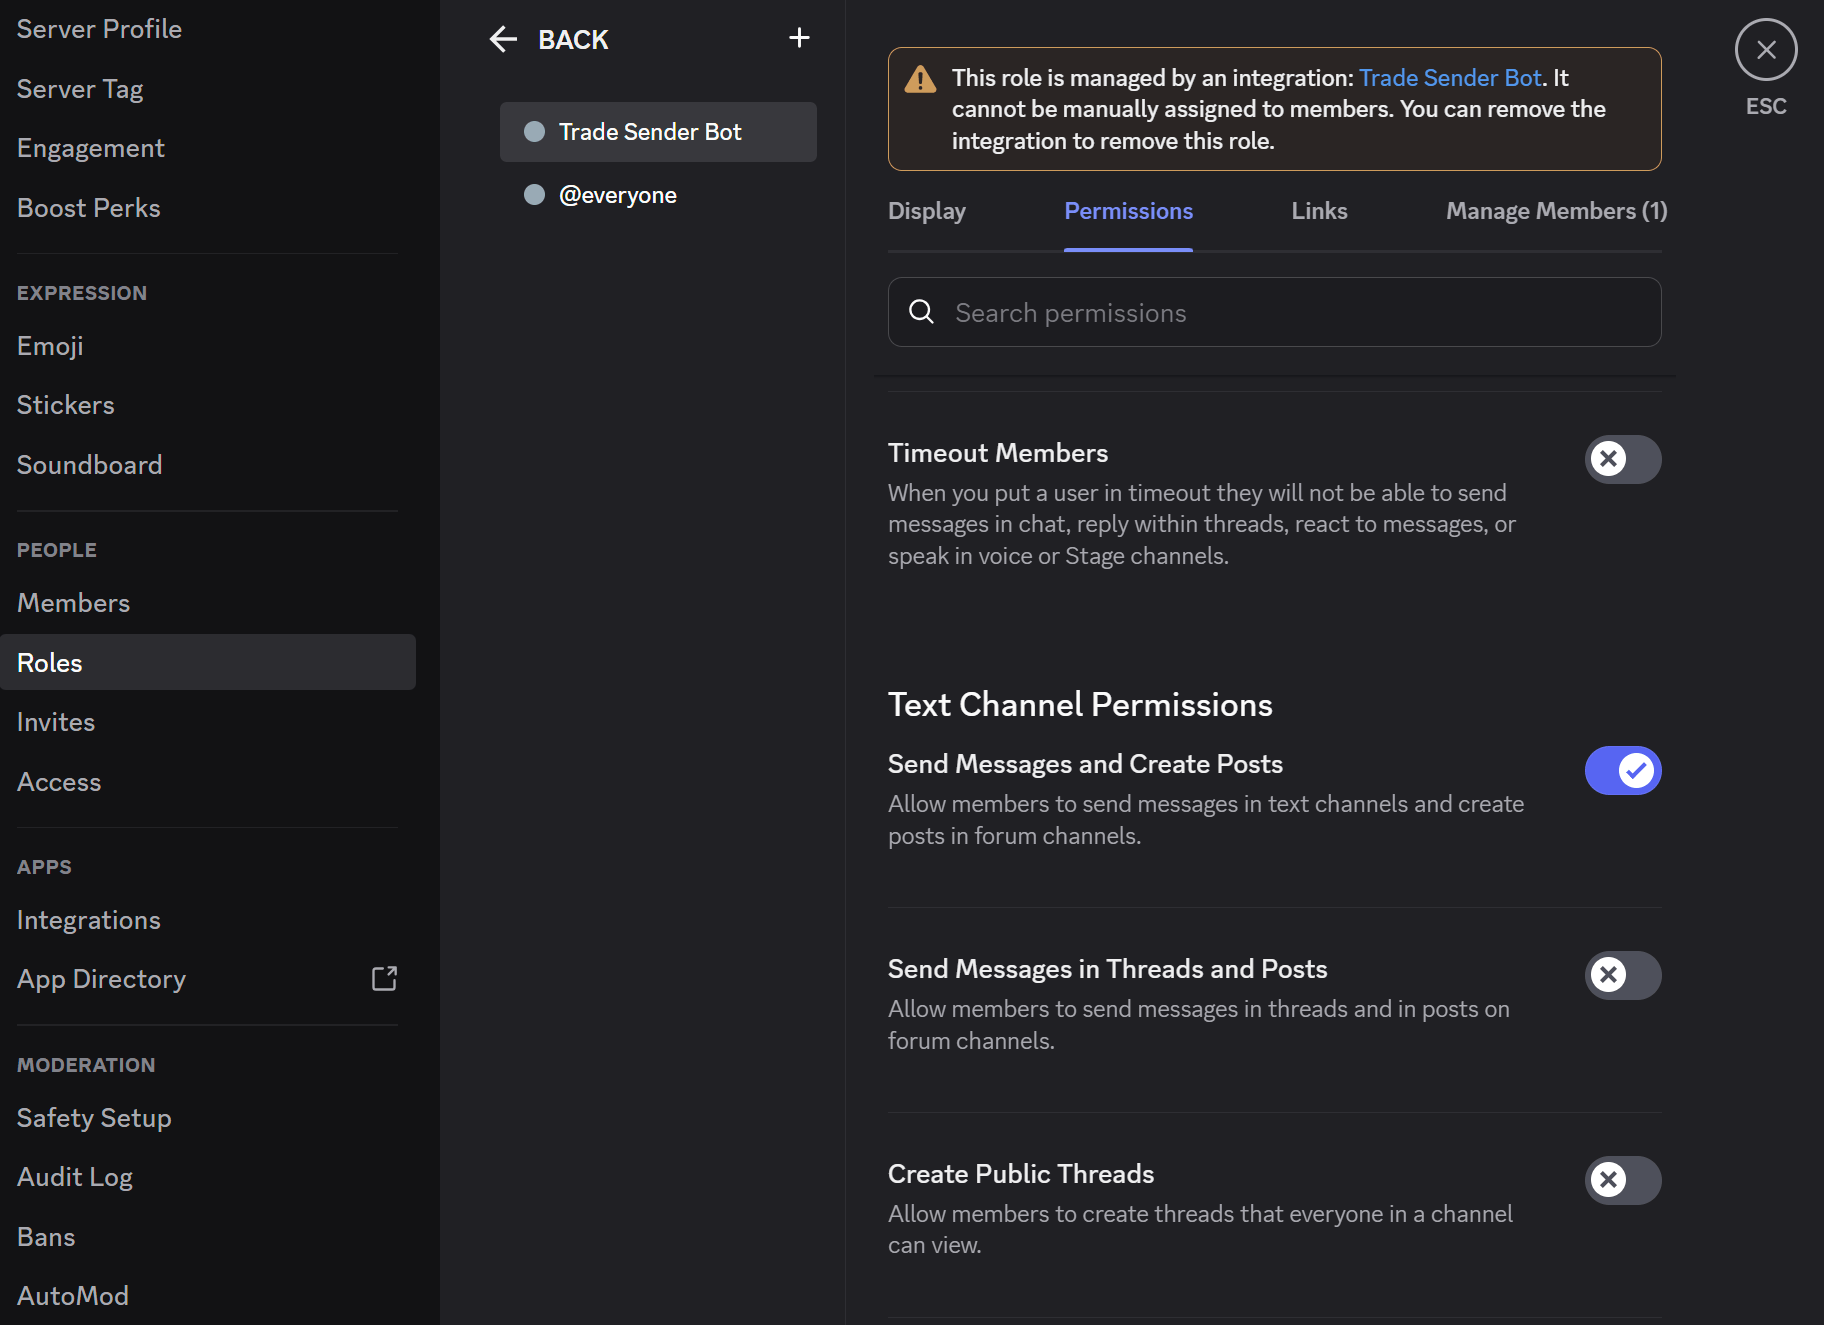Enable Send Messages in Threads and Posts
Viewport: 1824px width, 1325px height.
point(1622,975)
